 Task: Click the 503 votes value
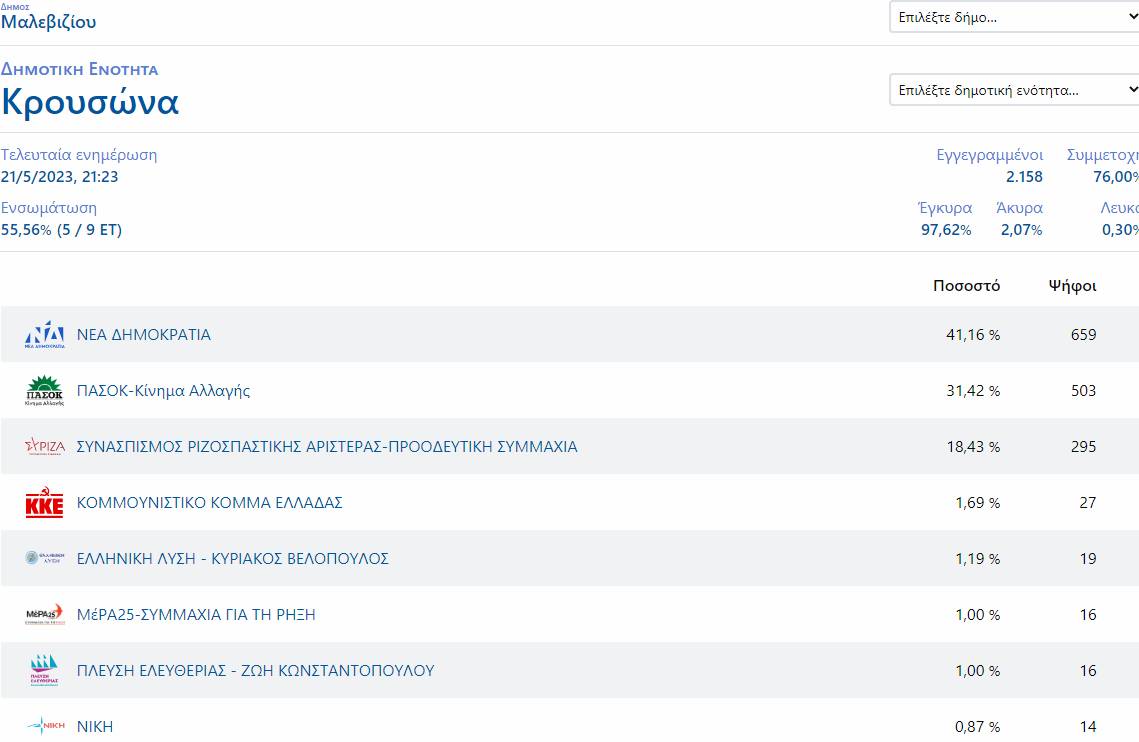pyautogui.click(x=1083, y=390)
